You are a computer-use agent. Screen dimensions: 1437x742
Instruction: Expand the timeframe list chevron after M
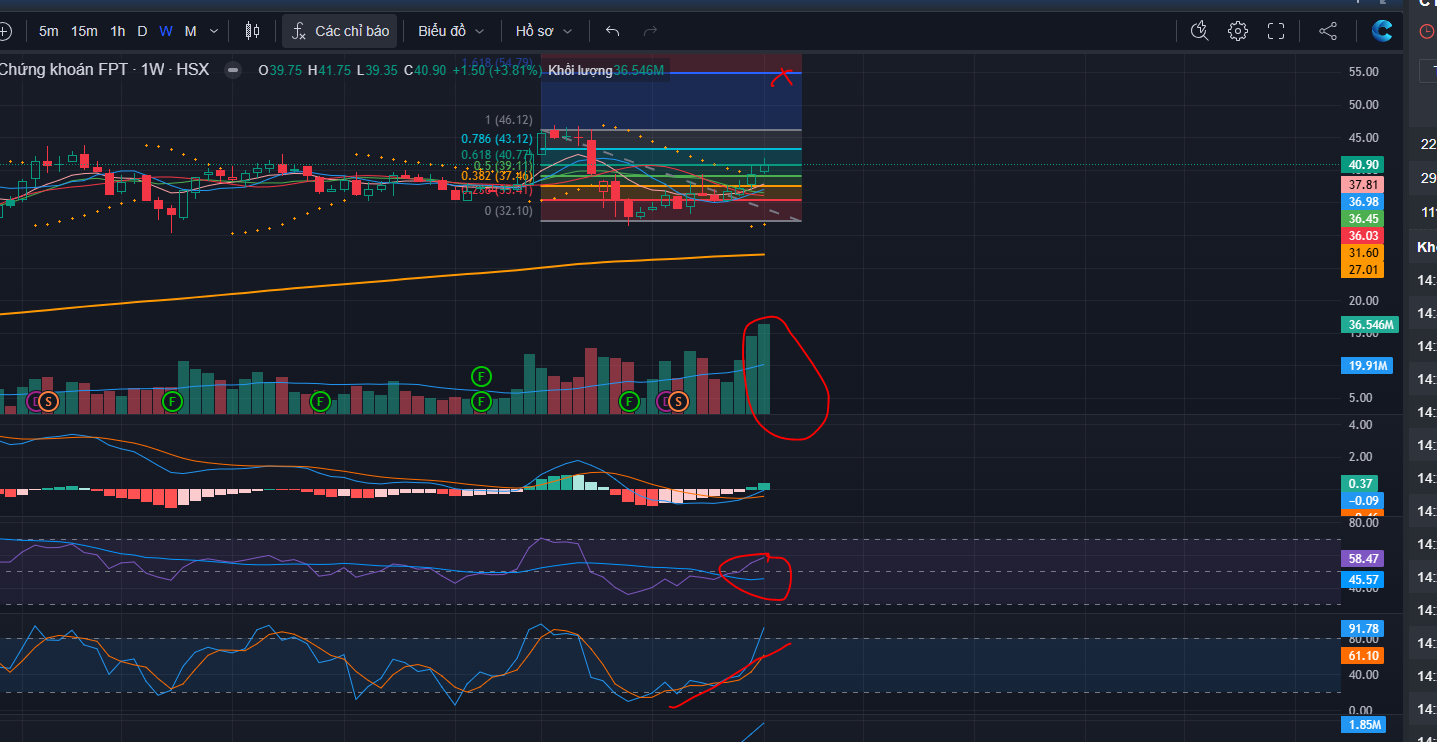coord(212,31)
